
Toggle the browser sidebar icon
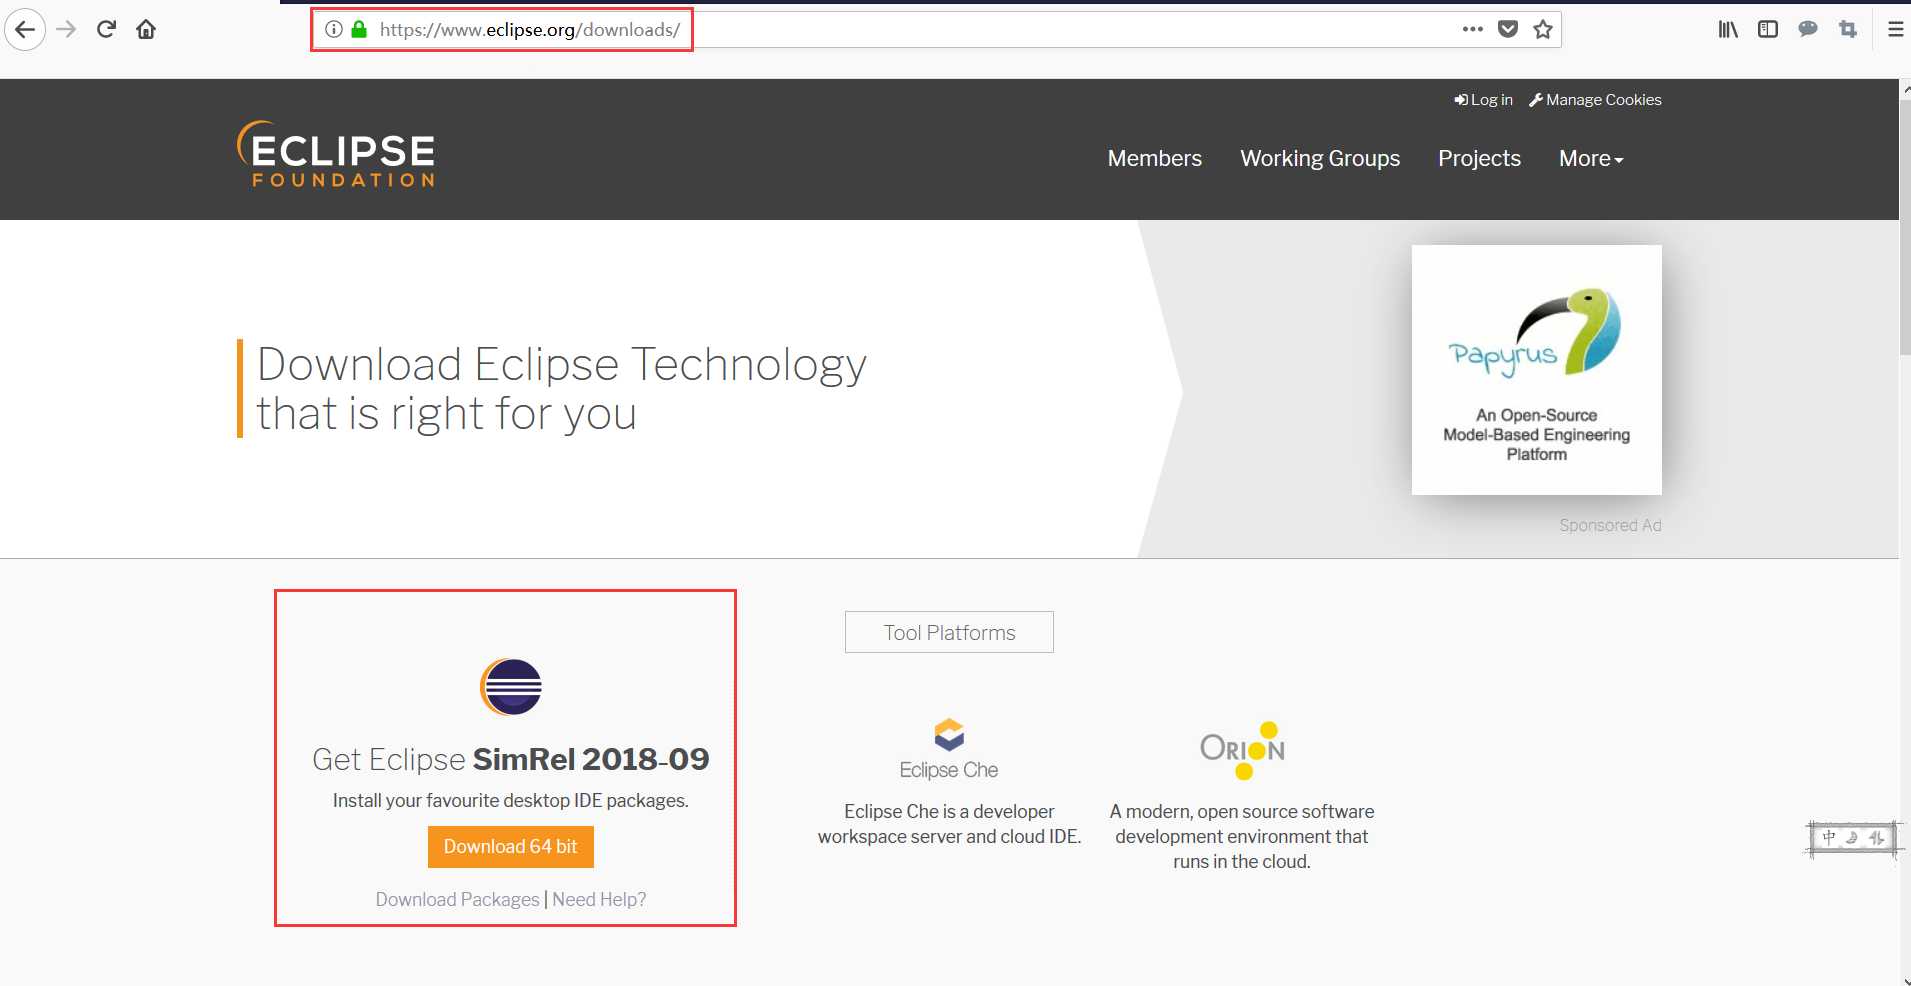(1768, 29)
